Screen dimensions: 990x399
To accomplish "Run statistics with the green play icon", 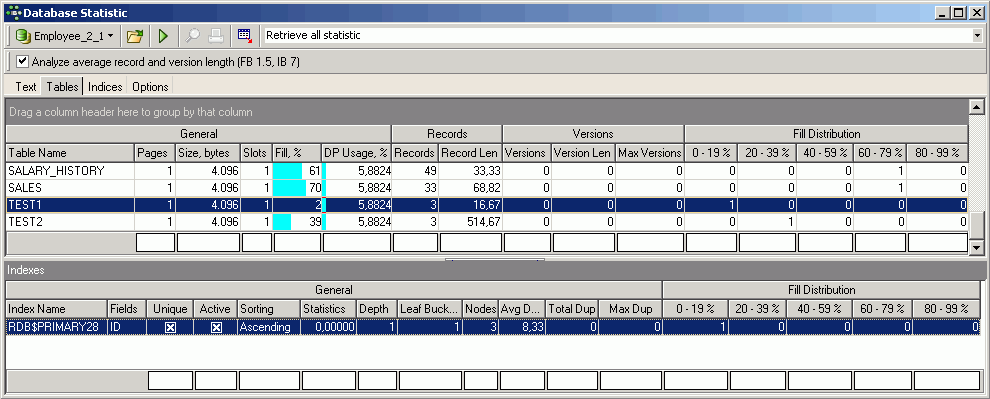I will [x=164, y=36].
